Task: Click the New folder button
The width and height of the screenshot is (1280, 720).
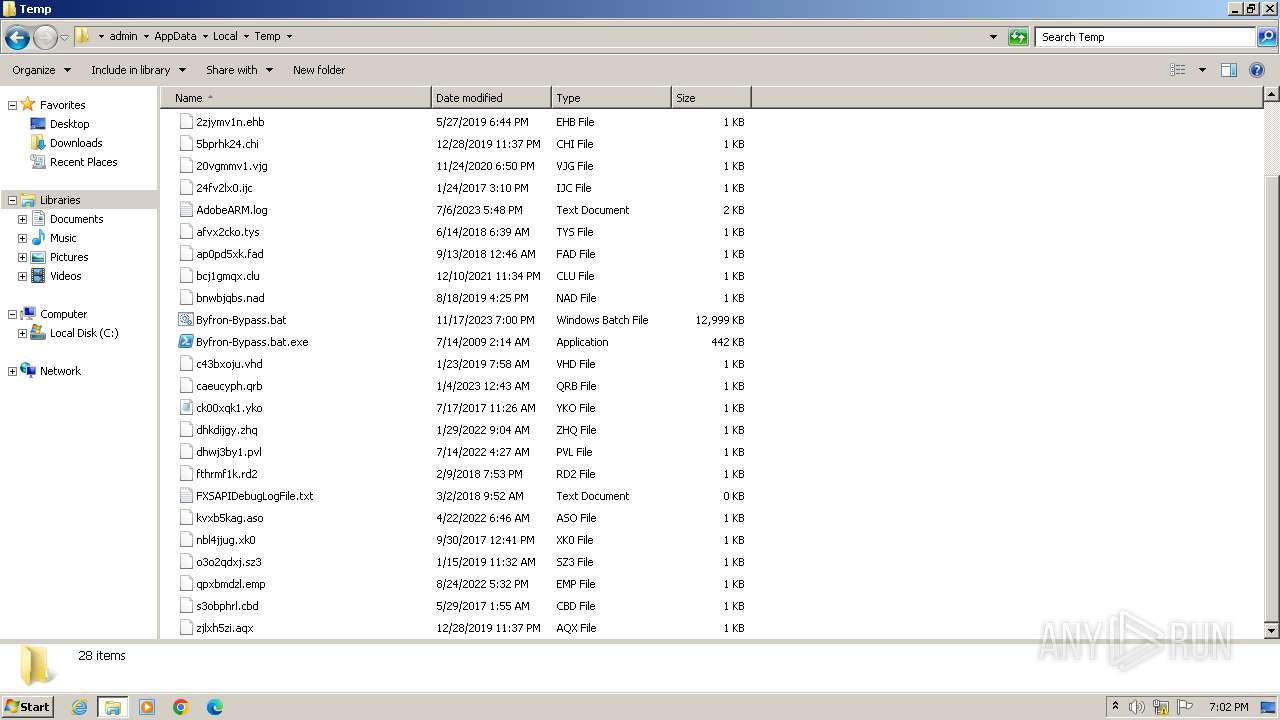Action: (319, 70)
